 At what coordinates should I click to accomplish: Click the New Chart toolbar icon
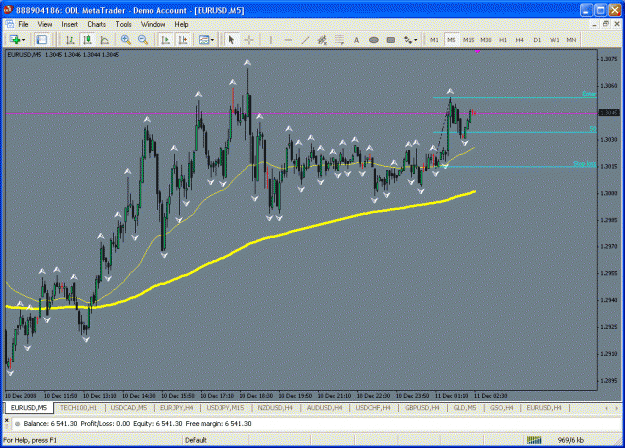click(15, 40)
